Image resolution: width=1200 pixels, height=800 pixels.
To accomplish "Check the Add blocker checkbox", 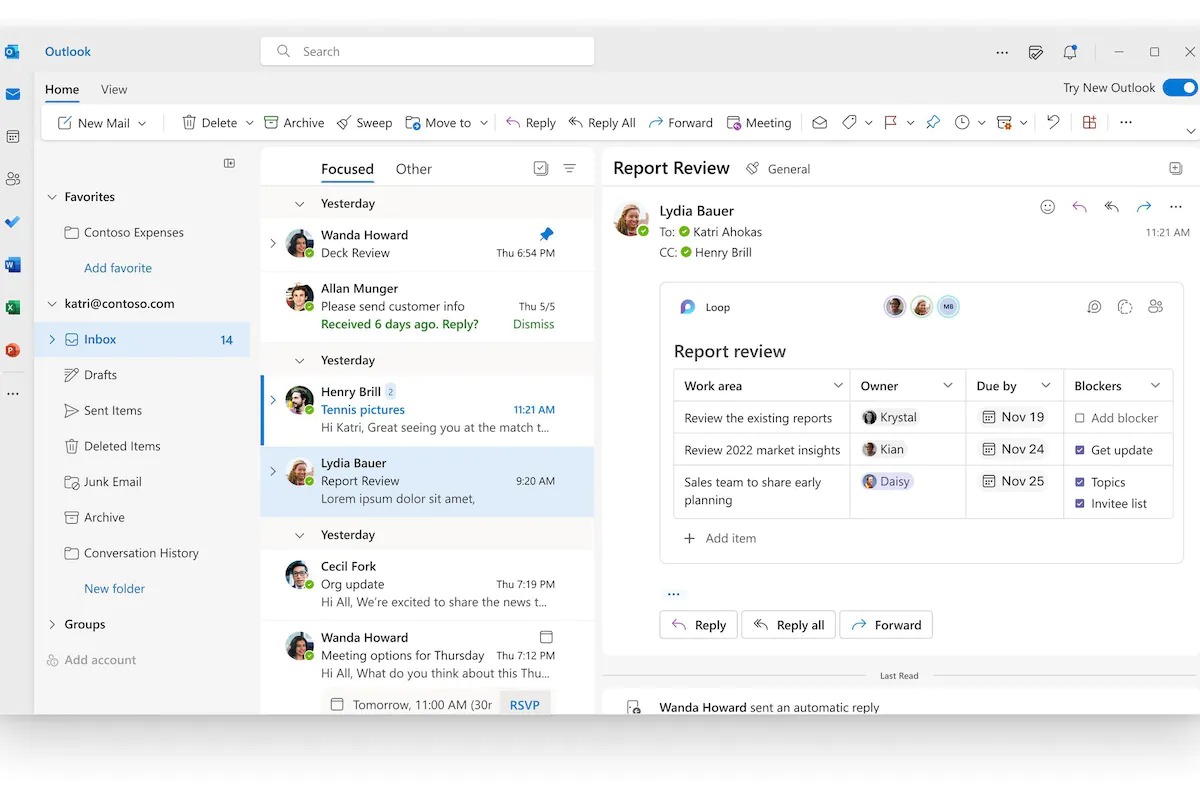I will (x=1080, y=418).
